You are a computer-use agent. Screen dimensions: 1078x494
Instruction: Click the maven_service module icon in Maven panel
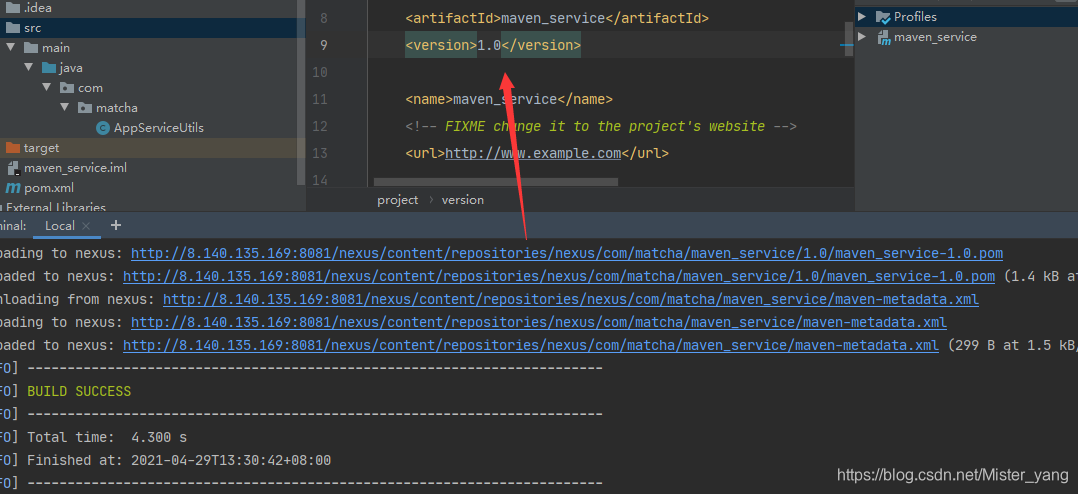(x=884, y=37)
